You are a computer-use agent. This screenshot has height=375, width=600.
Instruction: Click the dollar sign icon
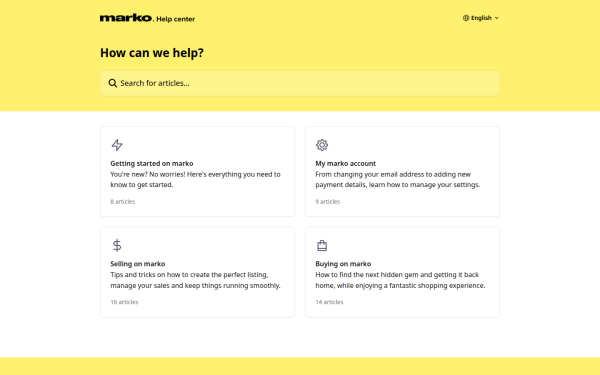117,245
